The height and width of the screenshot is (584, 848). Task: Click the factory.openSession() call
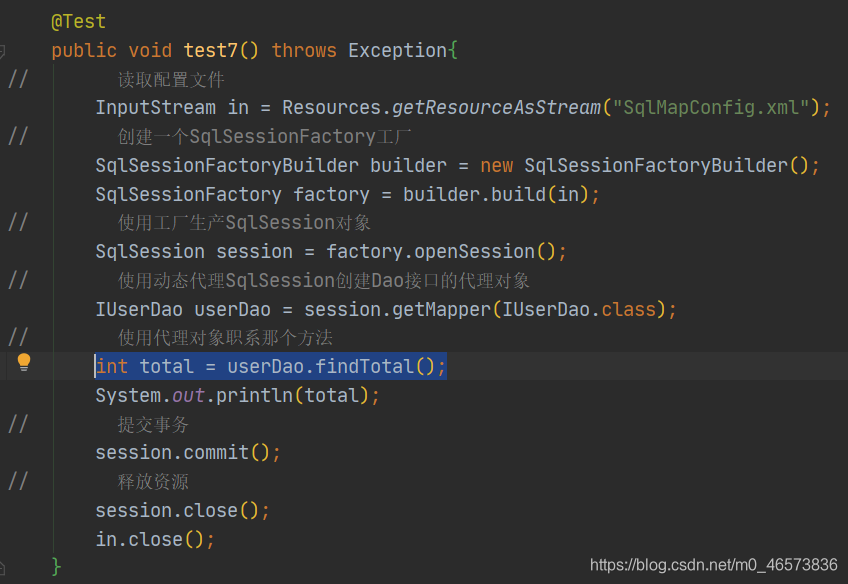pyautogui.click(x=441, y=251)
